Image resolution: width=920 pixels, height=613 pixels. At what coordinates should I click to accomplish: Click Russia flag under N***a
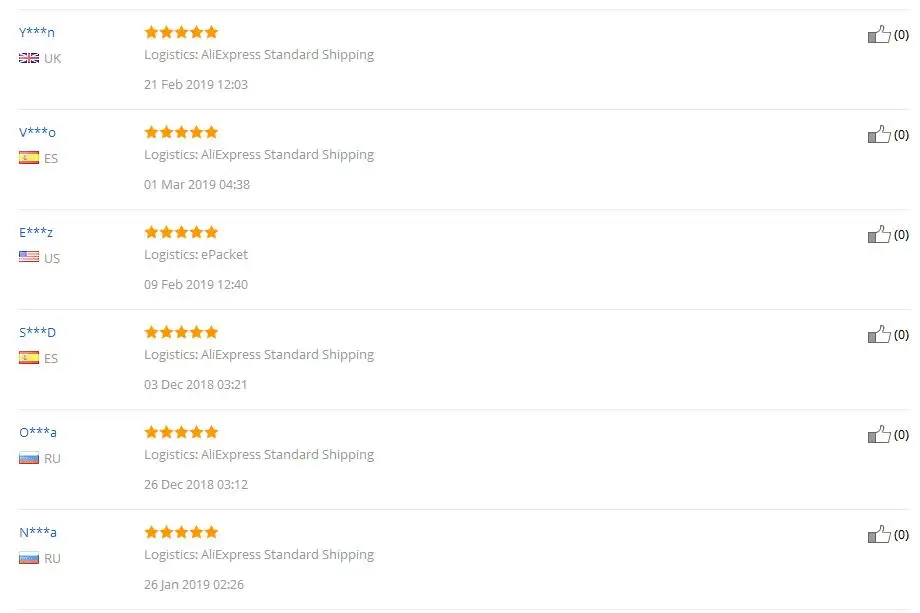coord(29,558)
